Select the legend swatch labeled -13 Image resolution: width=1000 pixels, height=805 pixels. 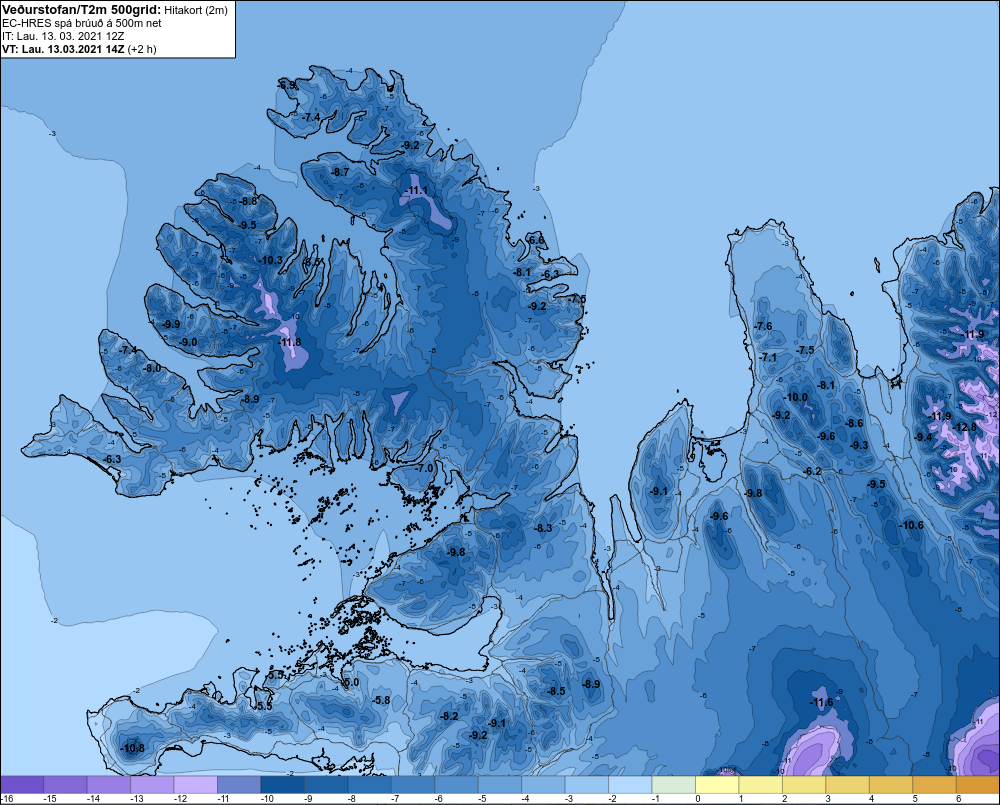152,785
